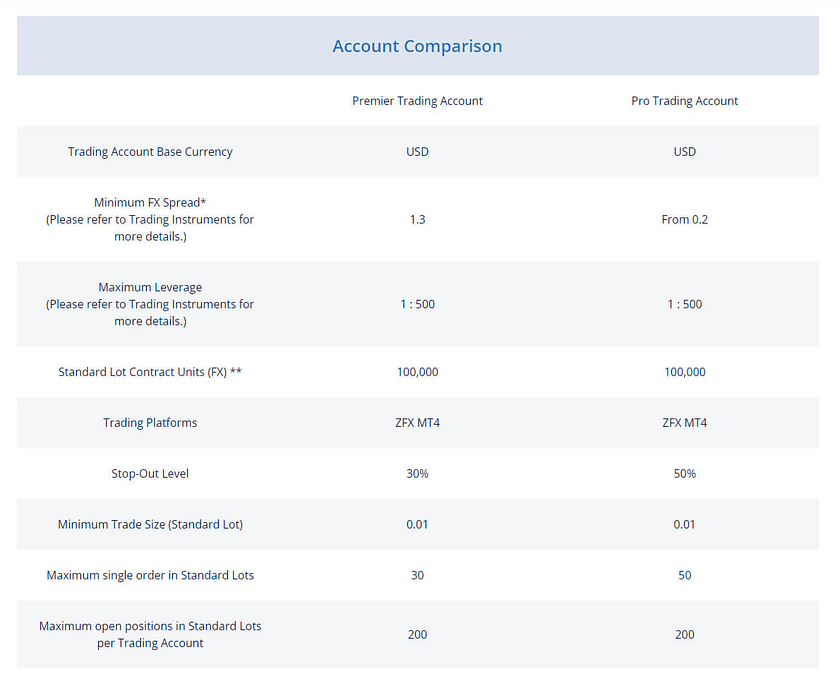Click the Trading Account Base Currency row label
Viewport: 840px width, 690px height.
[x=150, y=152]
